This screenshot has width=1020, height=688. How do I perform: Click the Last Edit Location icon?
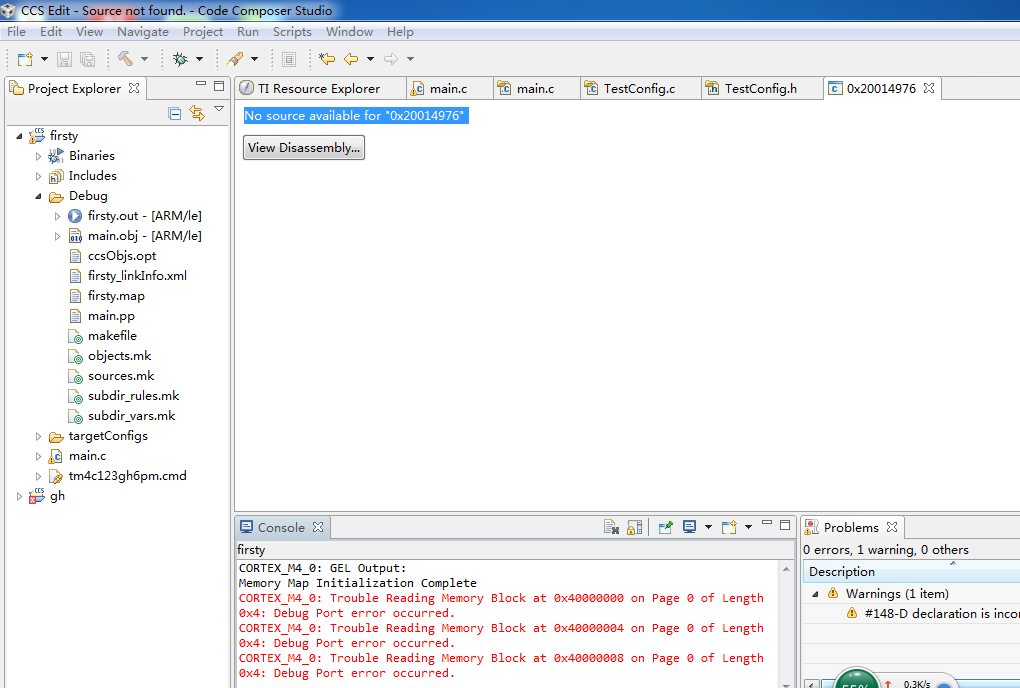327,59
